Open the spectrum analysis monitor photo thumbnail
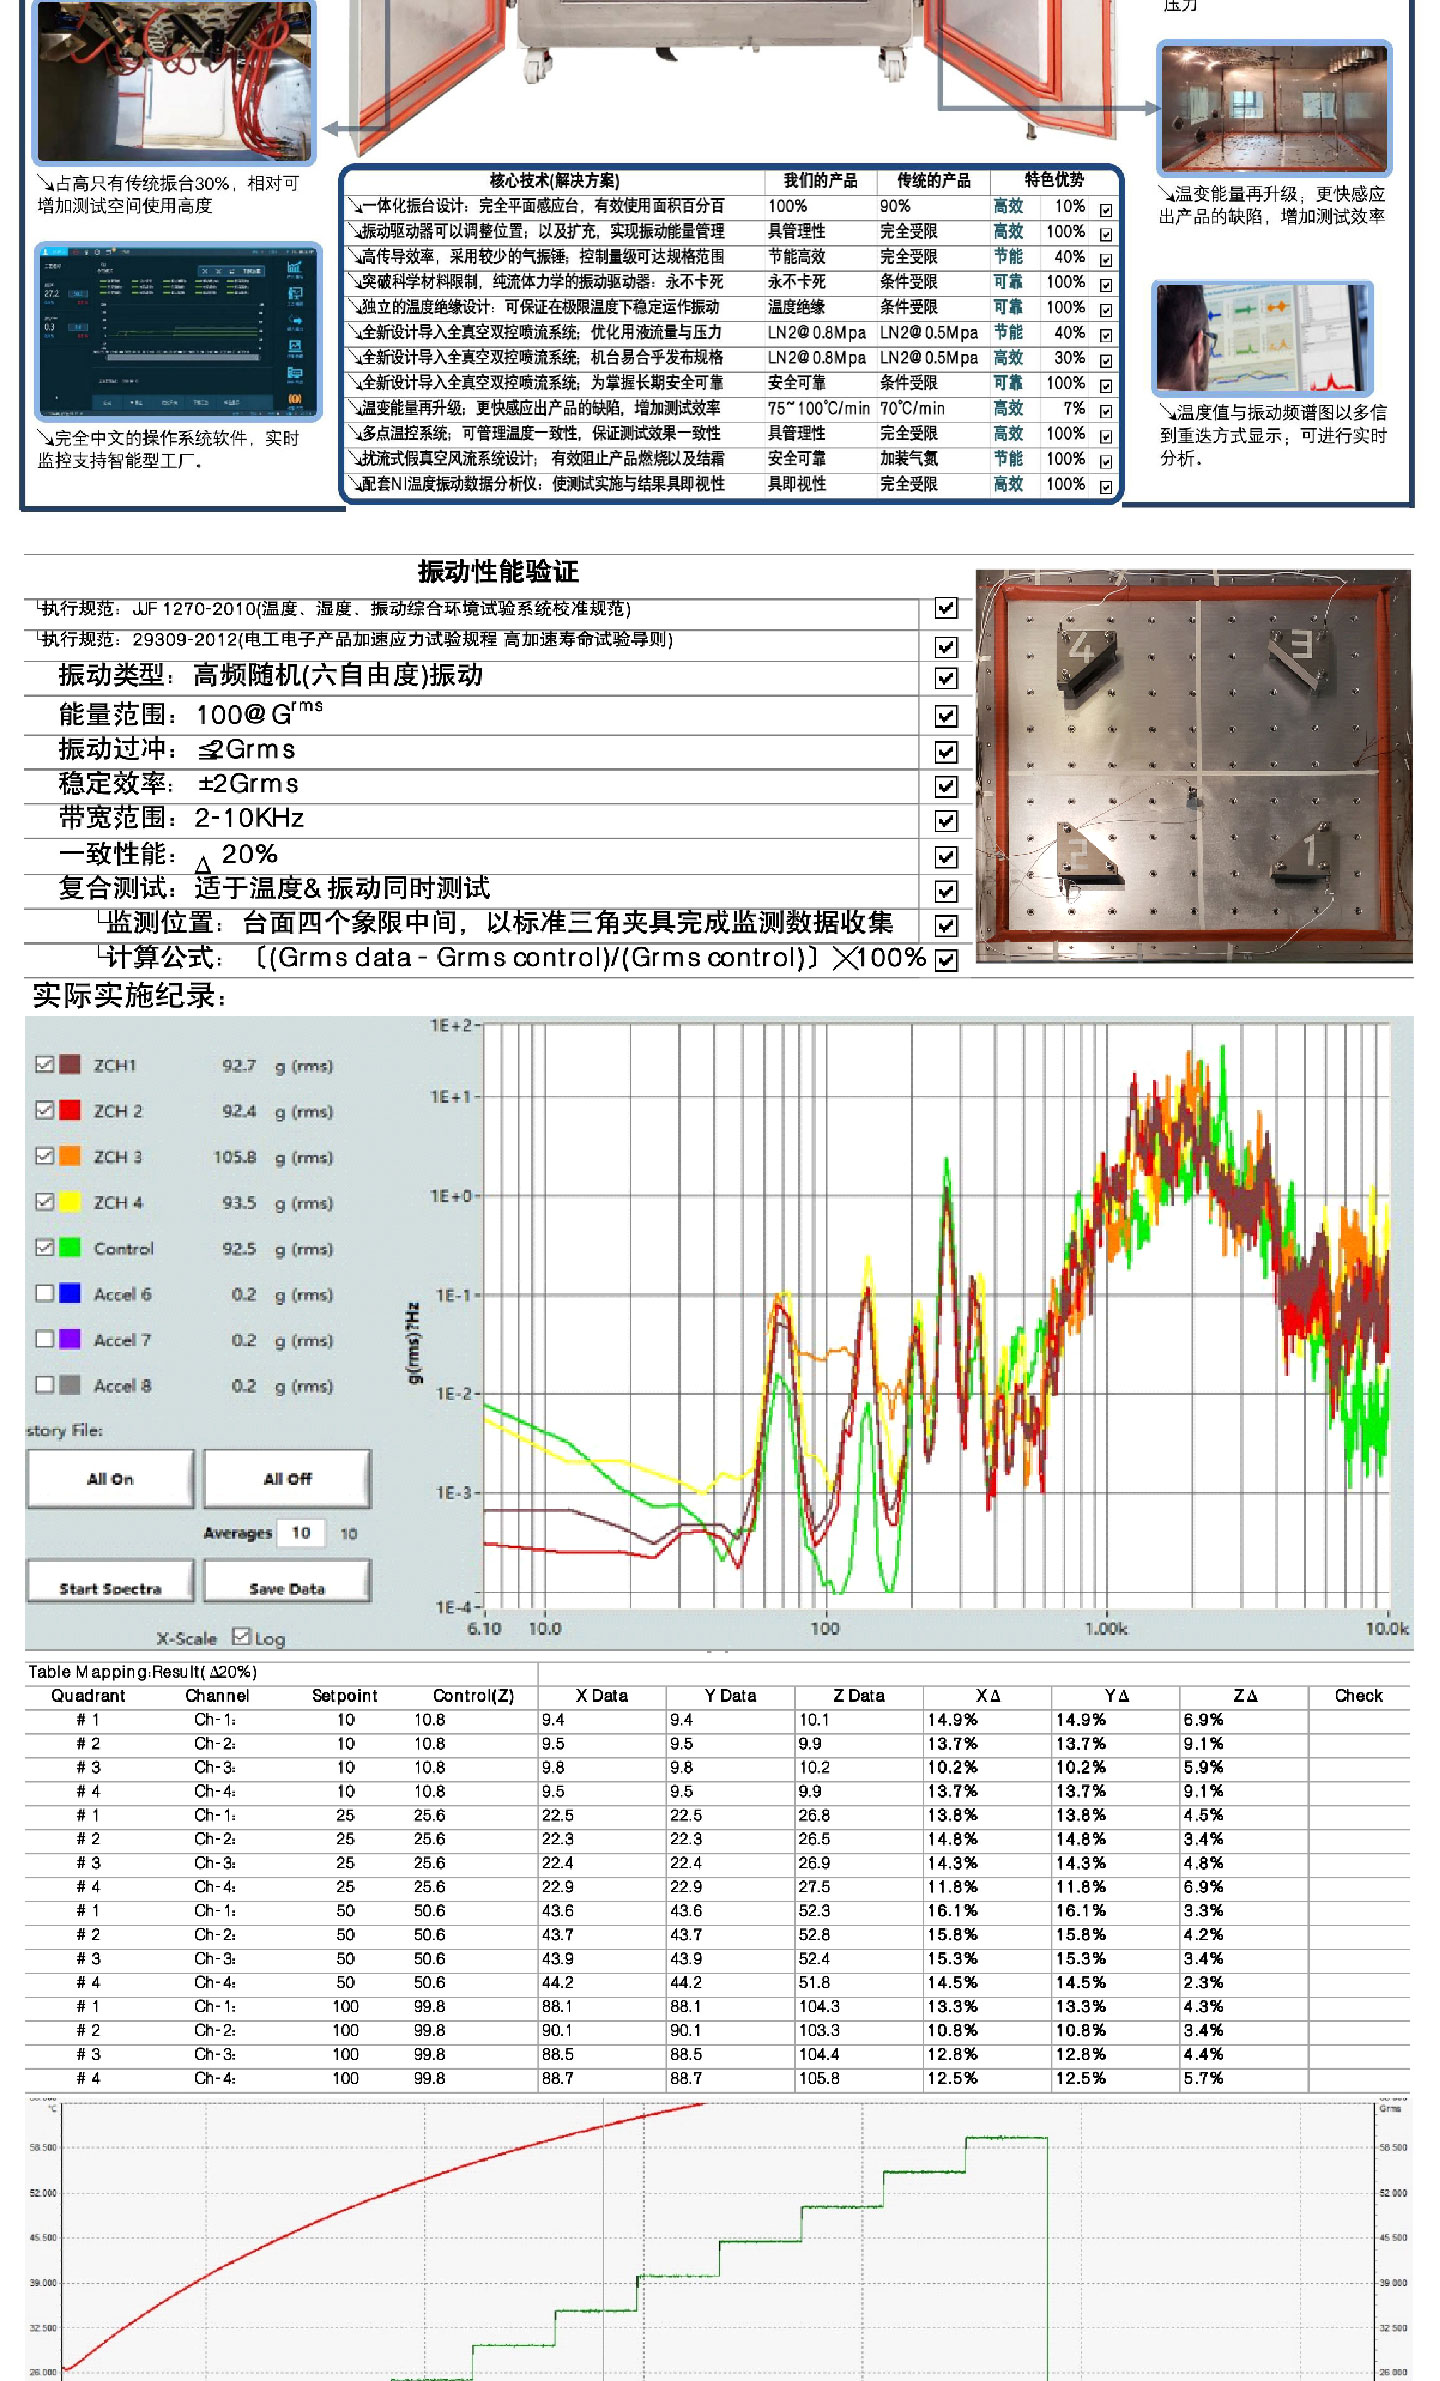This screenshot has height=2381, width=1440. point(1262,339)
